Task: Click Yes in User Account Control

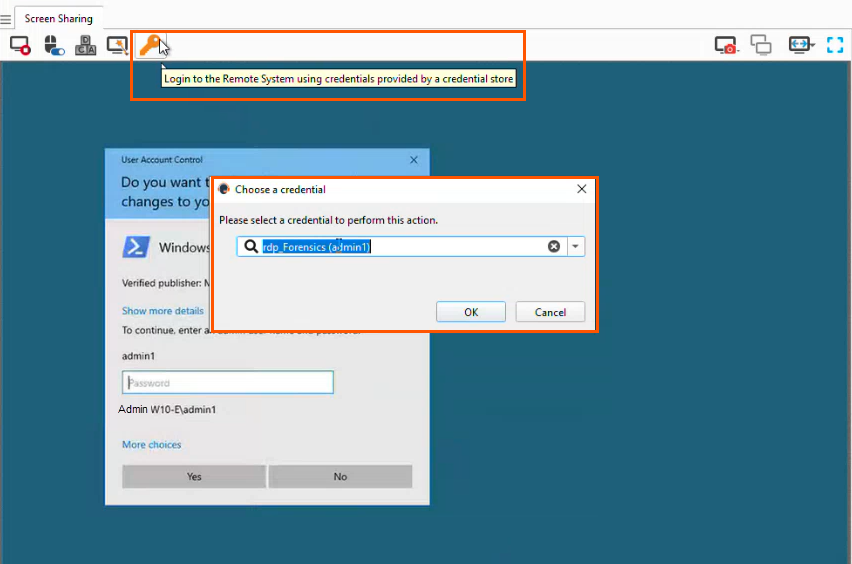Action: (x=194, y=477)
